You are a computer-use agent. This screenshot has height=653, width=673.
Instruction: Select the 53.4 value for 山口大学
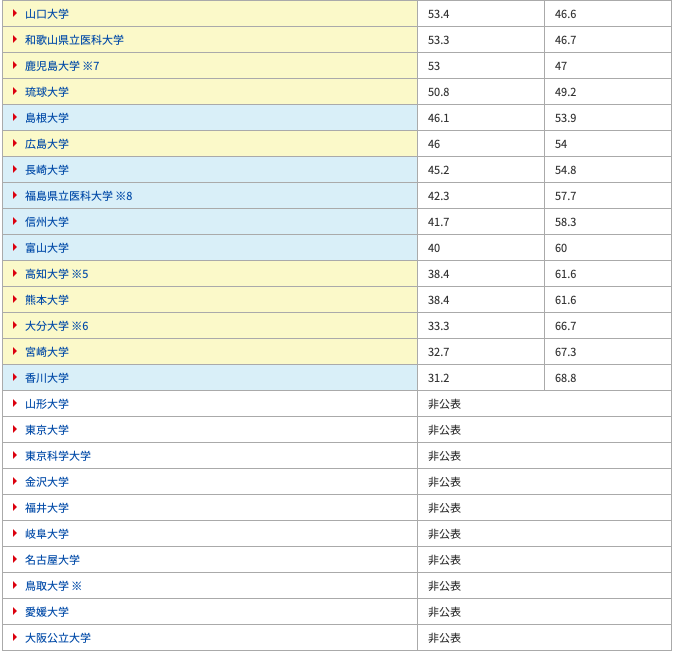tap(438, 14)
